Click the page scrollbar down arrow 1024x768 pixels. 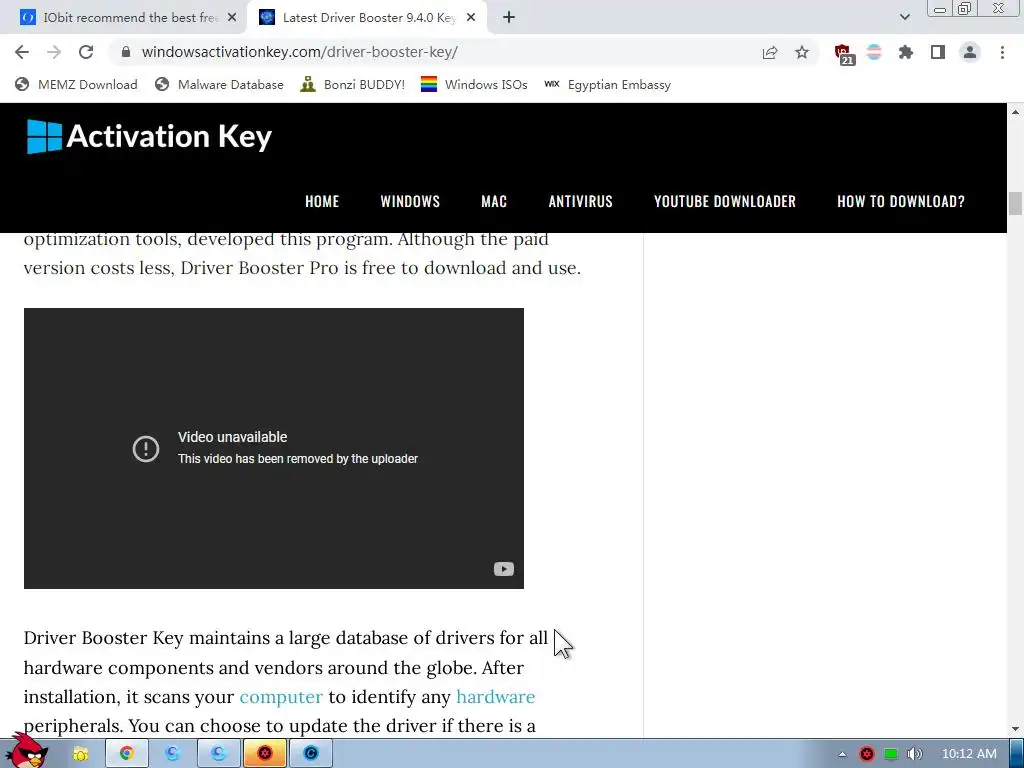[1016, 729]
